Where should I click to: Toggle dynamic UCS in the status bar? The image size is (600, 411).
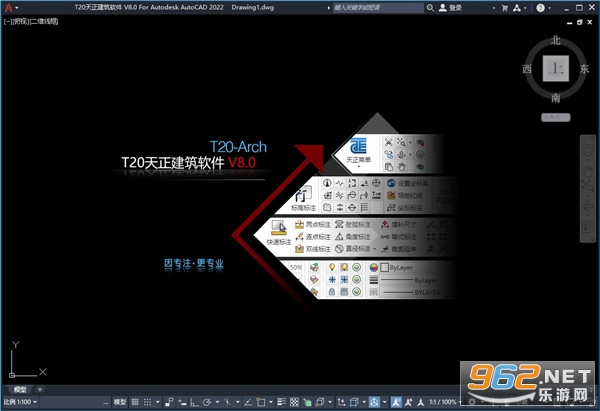(x=341, y=402)
